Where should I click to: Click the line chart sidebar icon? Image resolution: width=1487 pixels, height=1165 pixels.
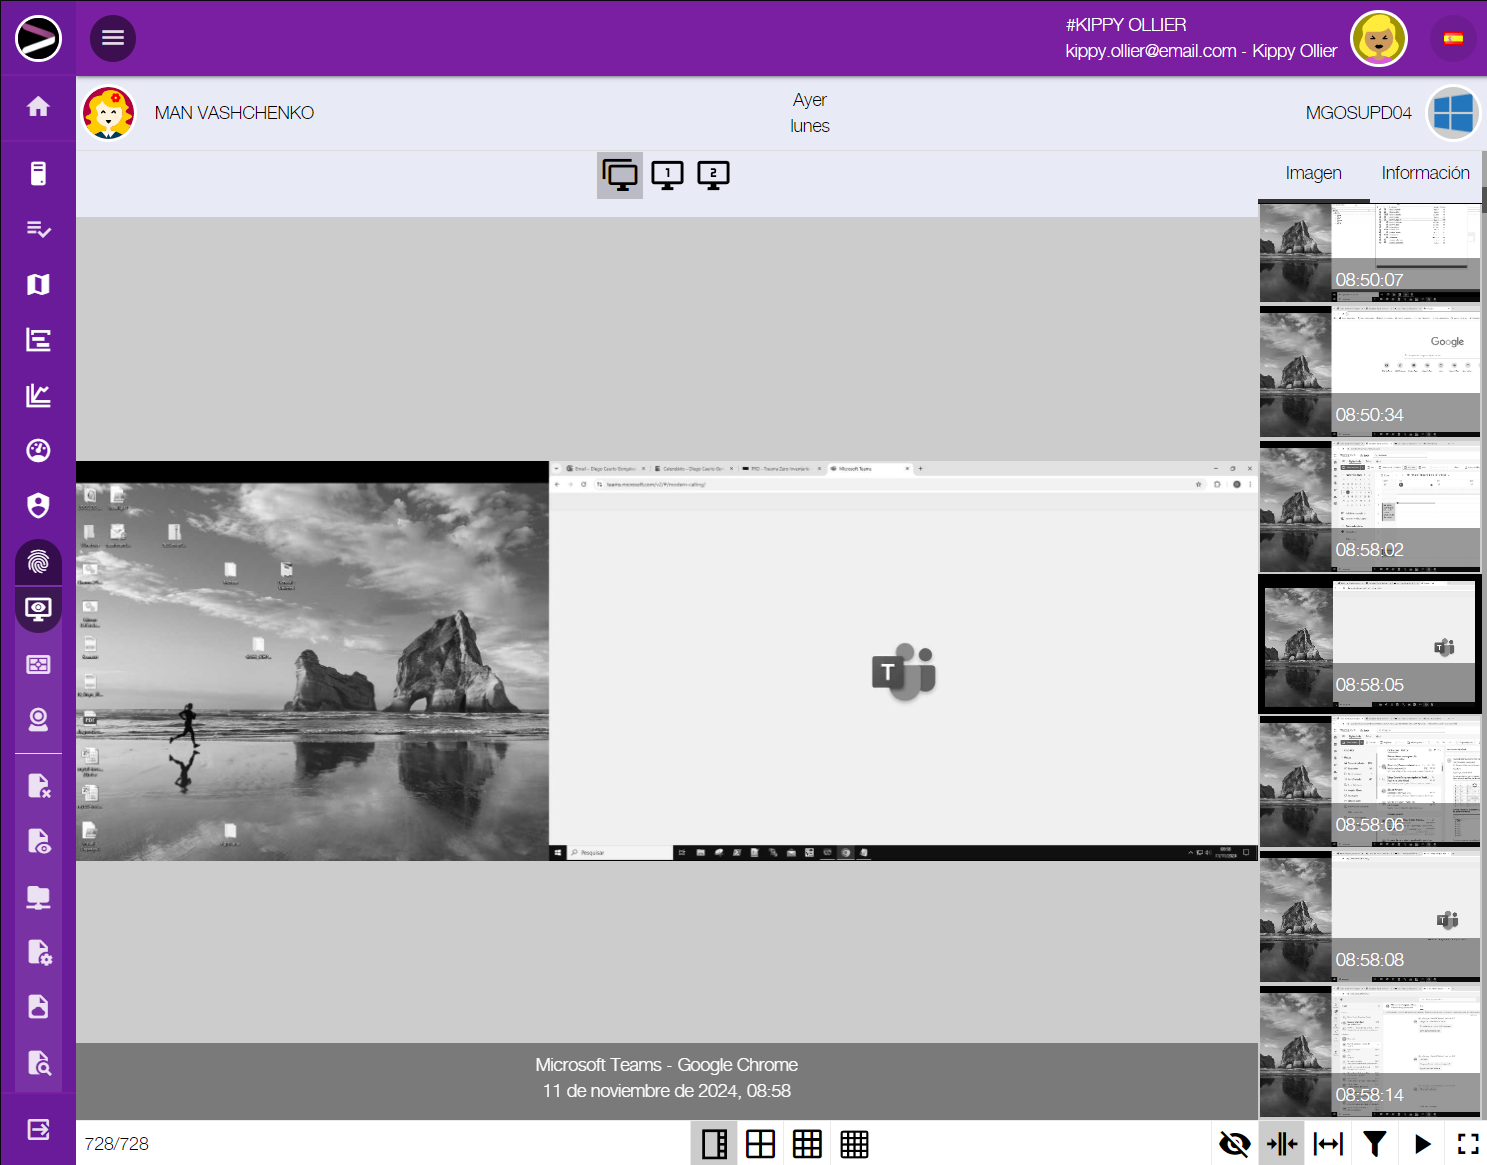[x=38, y=396]
